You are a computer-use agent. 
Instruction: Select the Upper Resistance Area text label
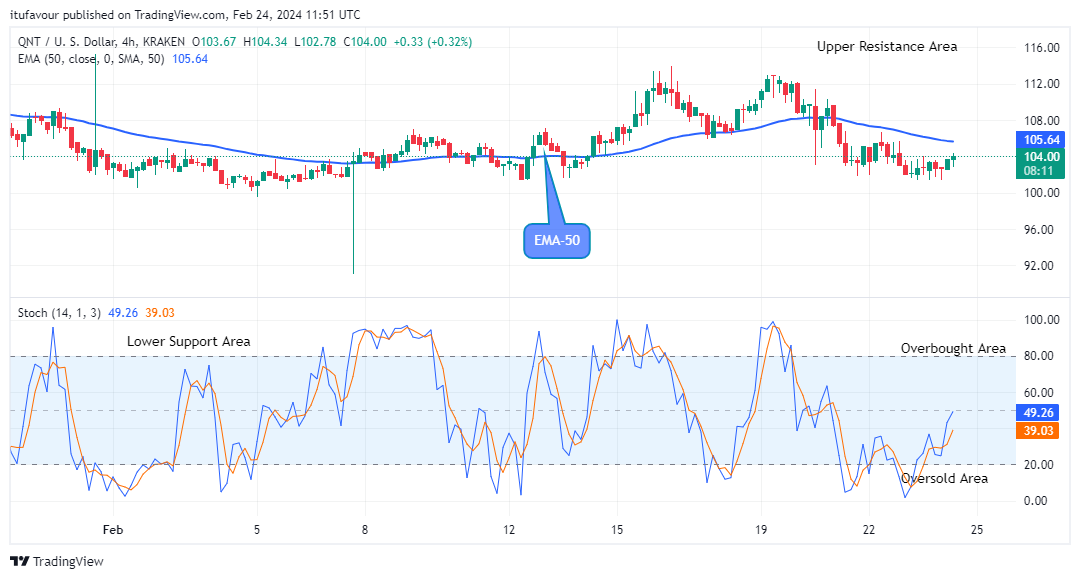click(887, 47)
